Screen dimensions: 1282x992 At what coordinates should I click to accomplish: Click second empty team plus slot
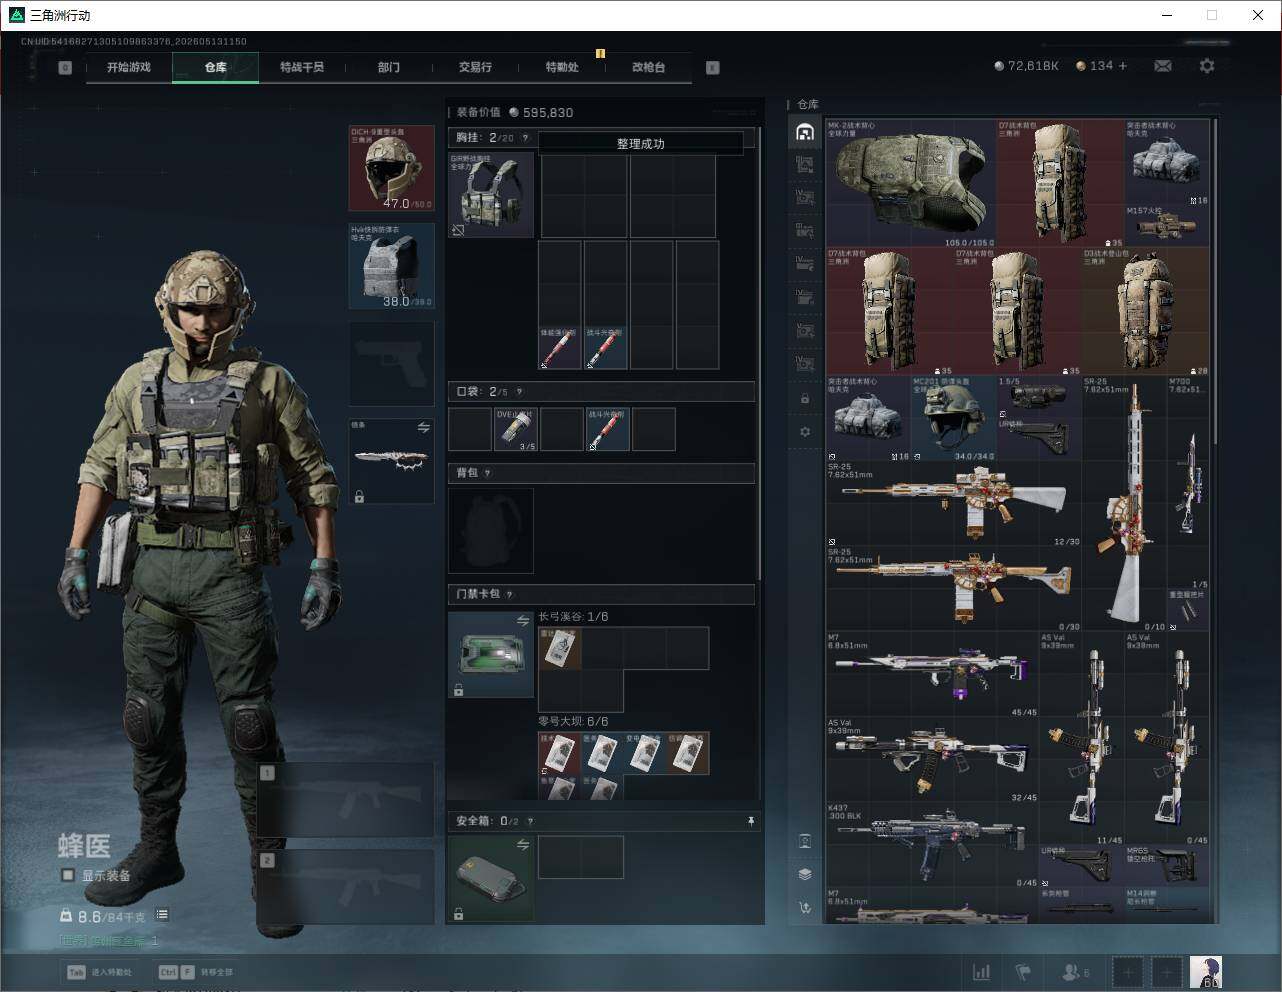(1166, 972)
